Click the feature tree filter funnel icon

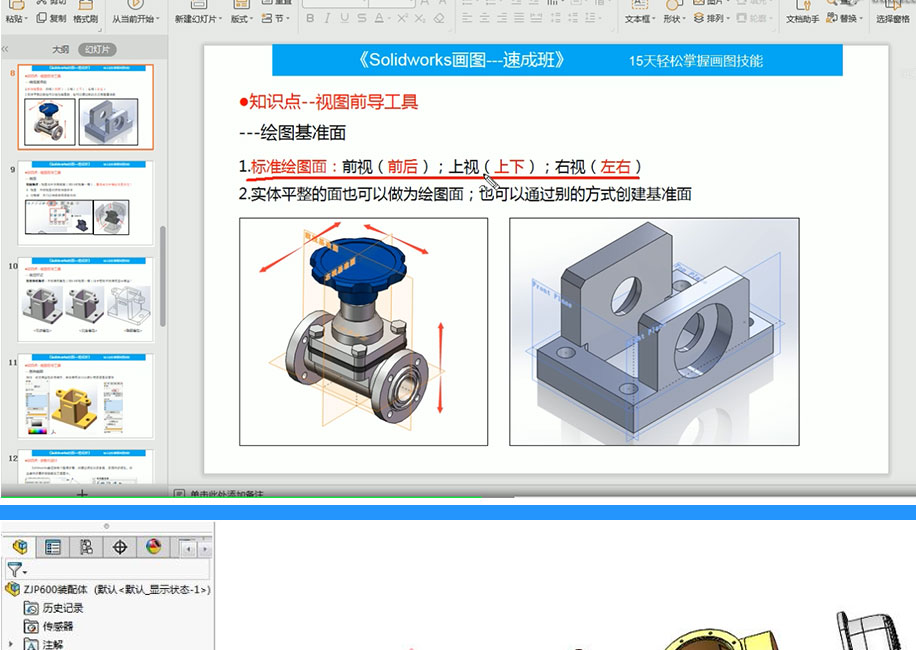(14, 569)
